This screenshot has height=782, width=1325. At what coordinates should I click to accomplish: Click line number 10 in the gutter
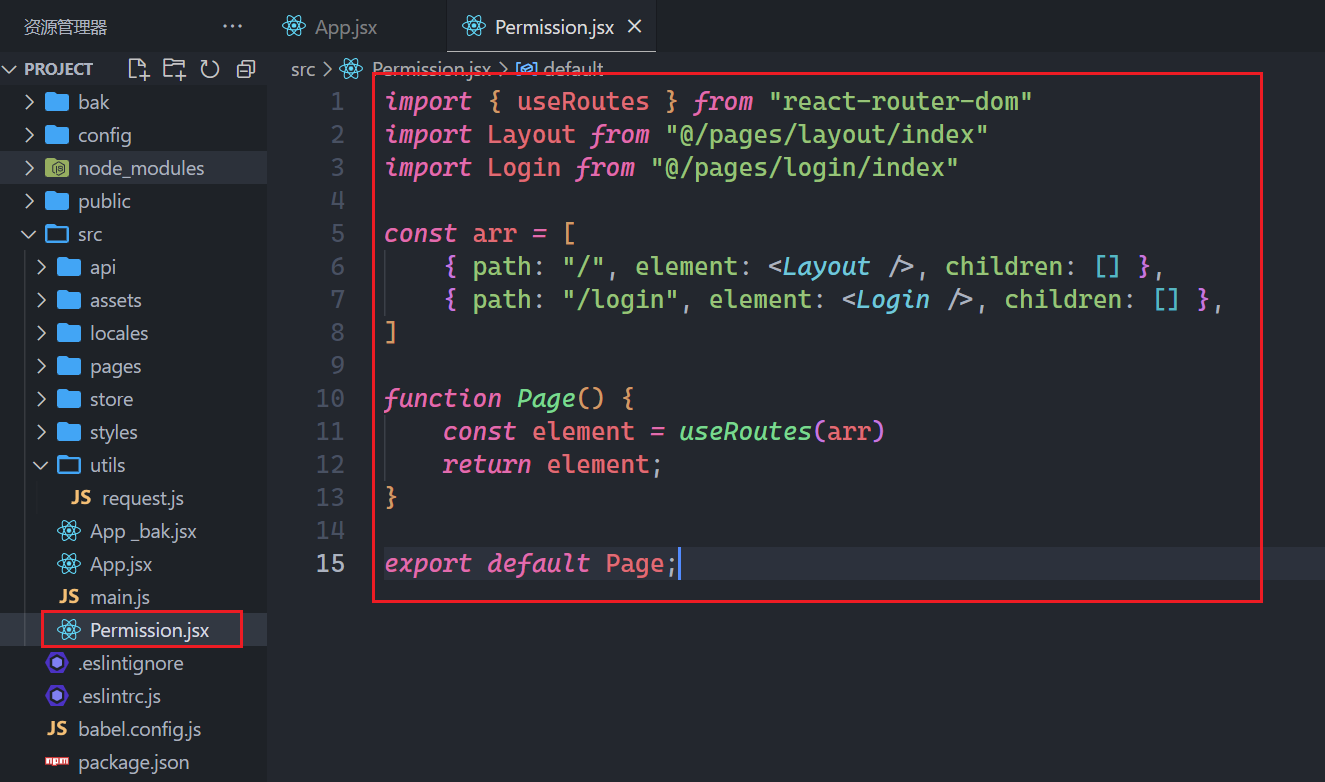[x=330, y=398]
